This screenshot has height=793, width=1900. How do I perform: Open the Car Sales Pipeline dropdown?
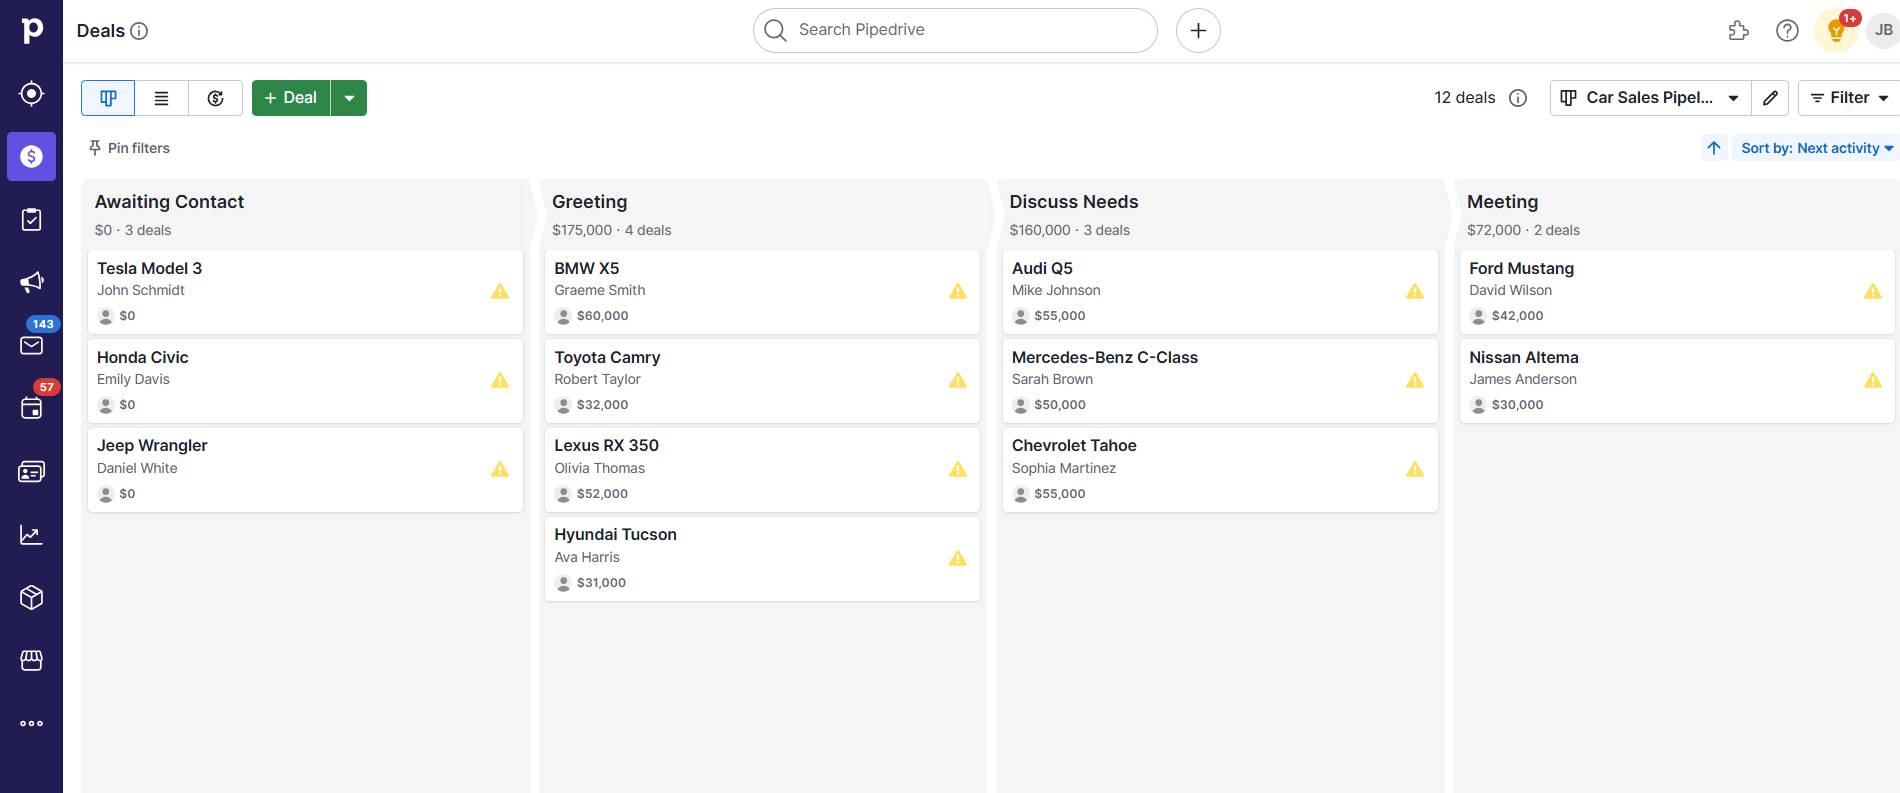pos(1650,98)
